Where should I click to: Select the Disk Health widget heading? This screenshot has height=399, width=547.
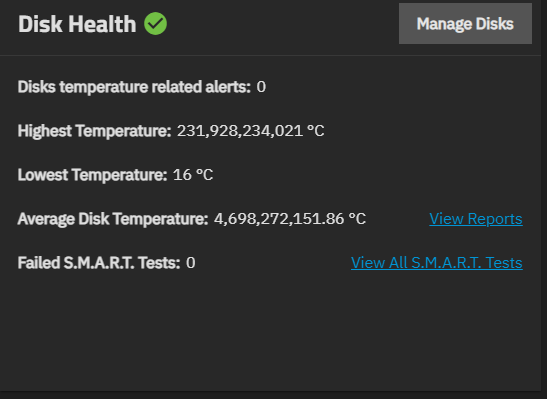point(77,24)
